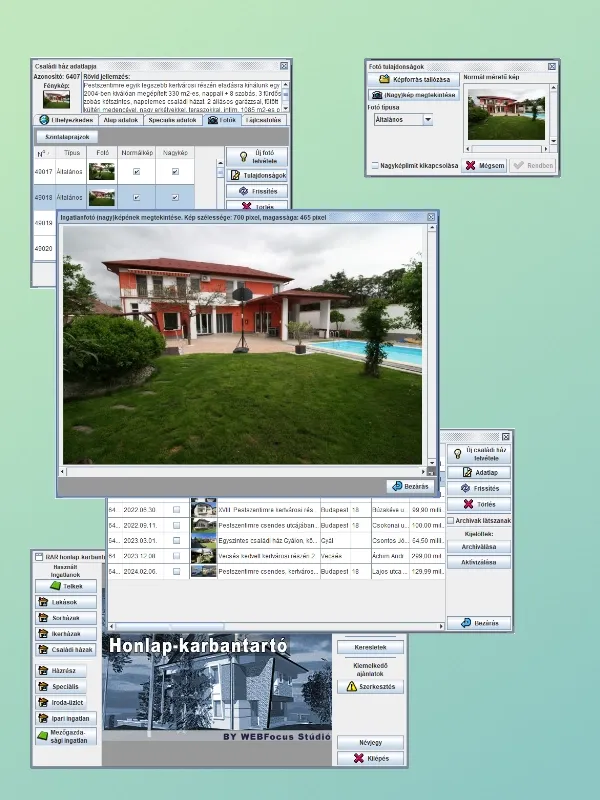Click Törlés in the house list window
The image size is (600, 800).
coord(479,504)
